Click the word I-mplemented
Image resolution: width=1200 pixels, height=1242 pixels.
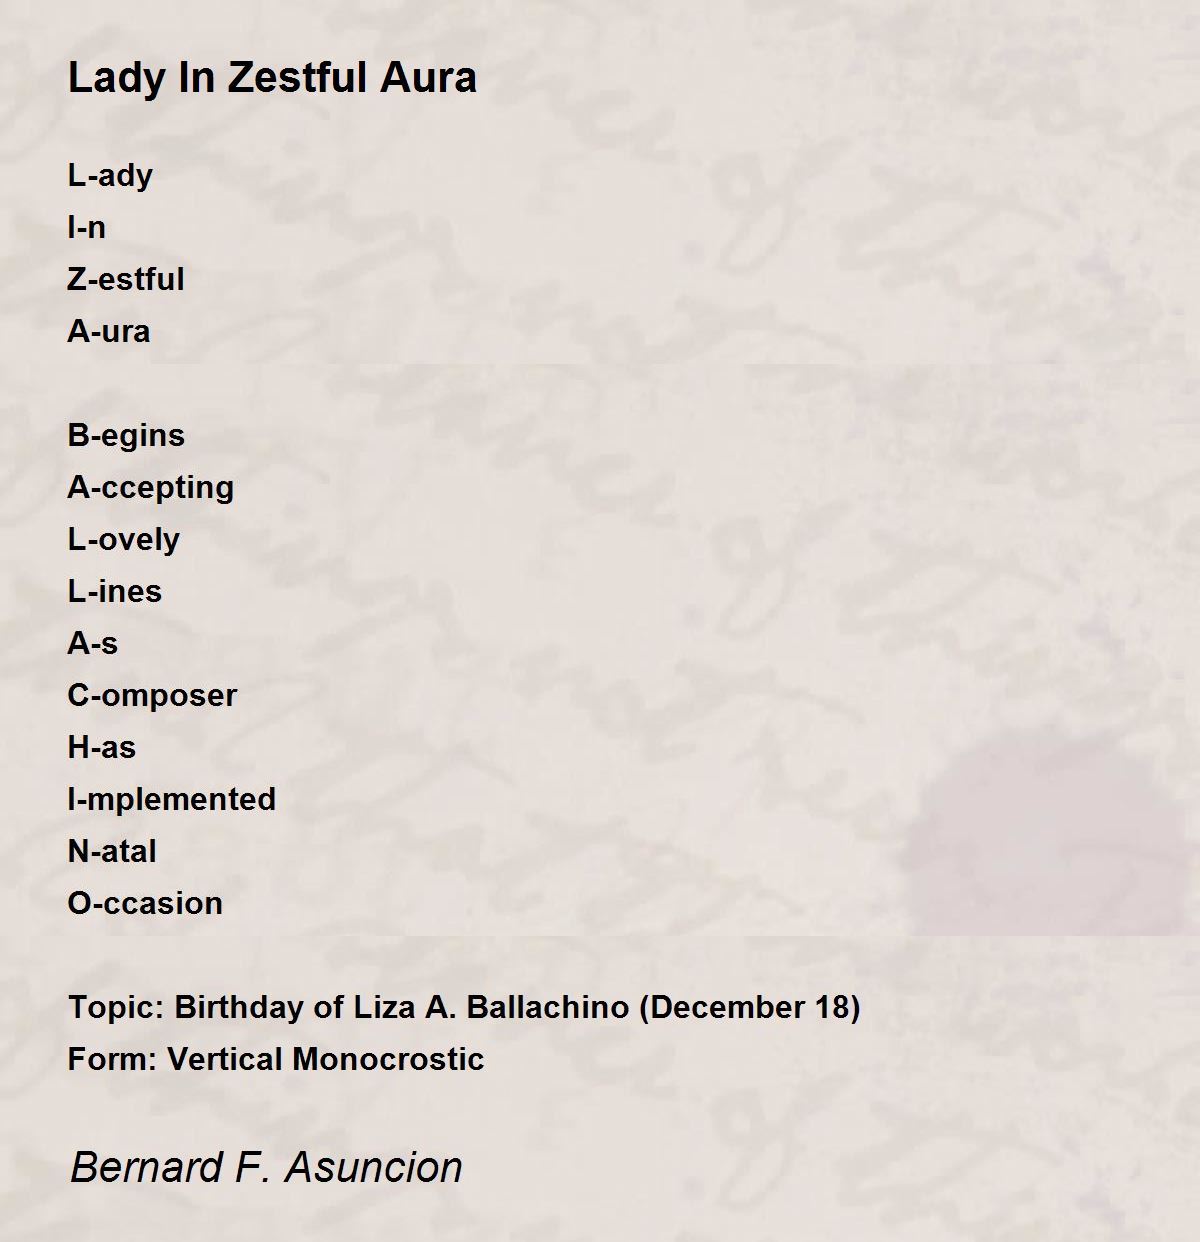(x=172, y=800)
